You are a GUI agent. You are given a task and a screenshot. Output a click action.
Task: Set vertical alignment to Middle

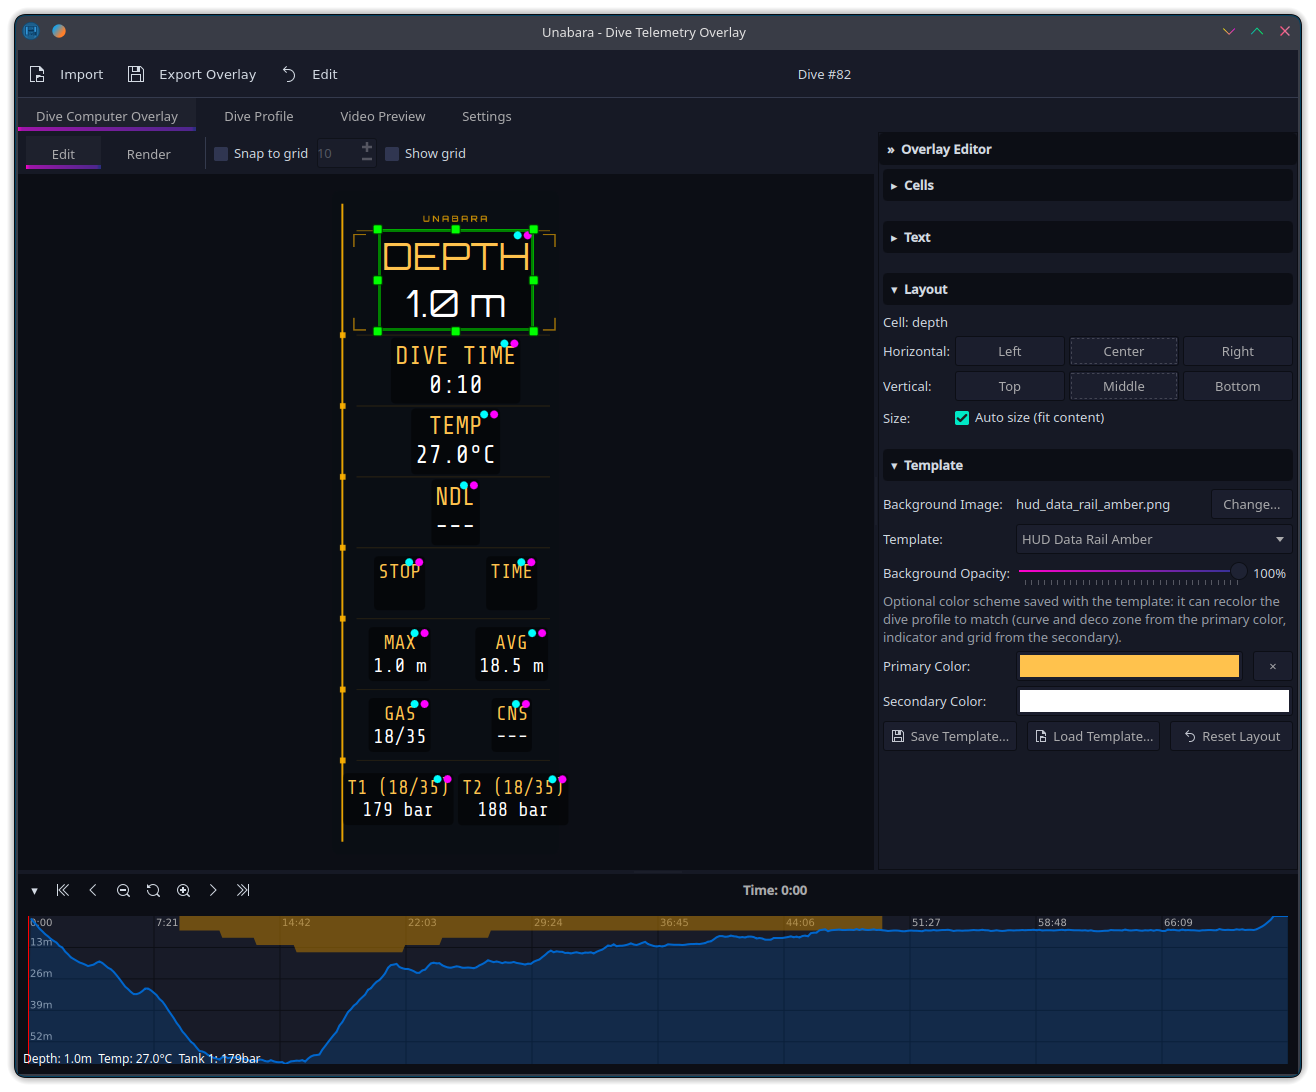click(1123, 386)
